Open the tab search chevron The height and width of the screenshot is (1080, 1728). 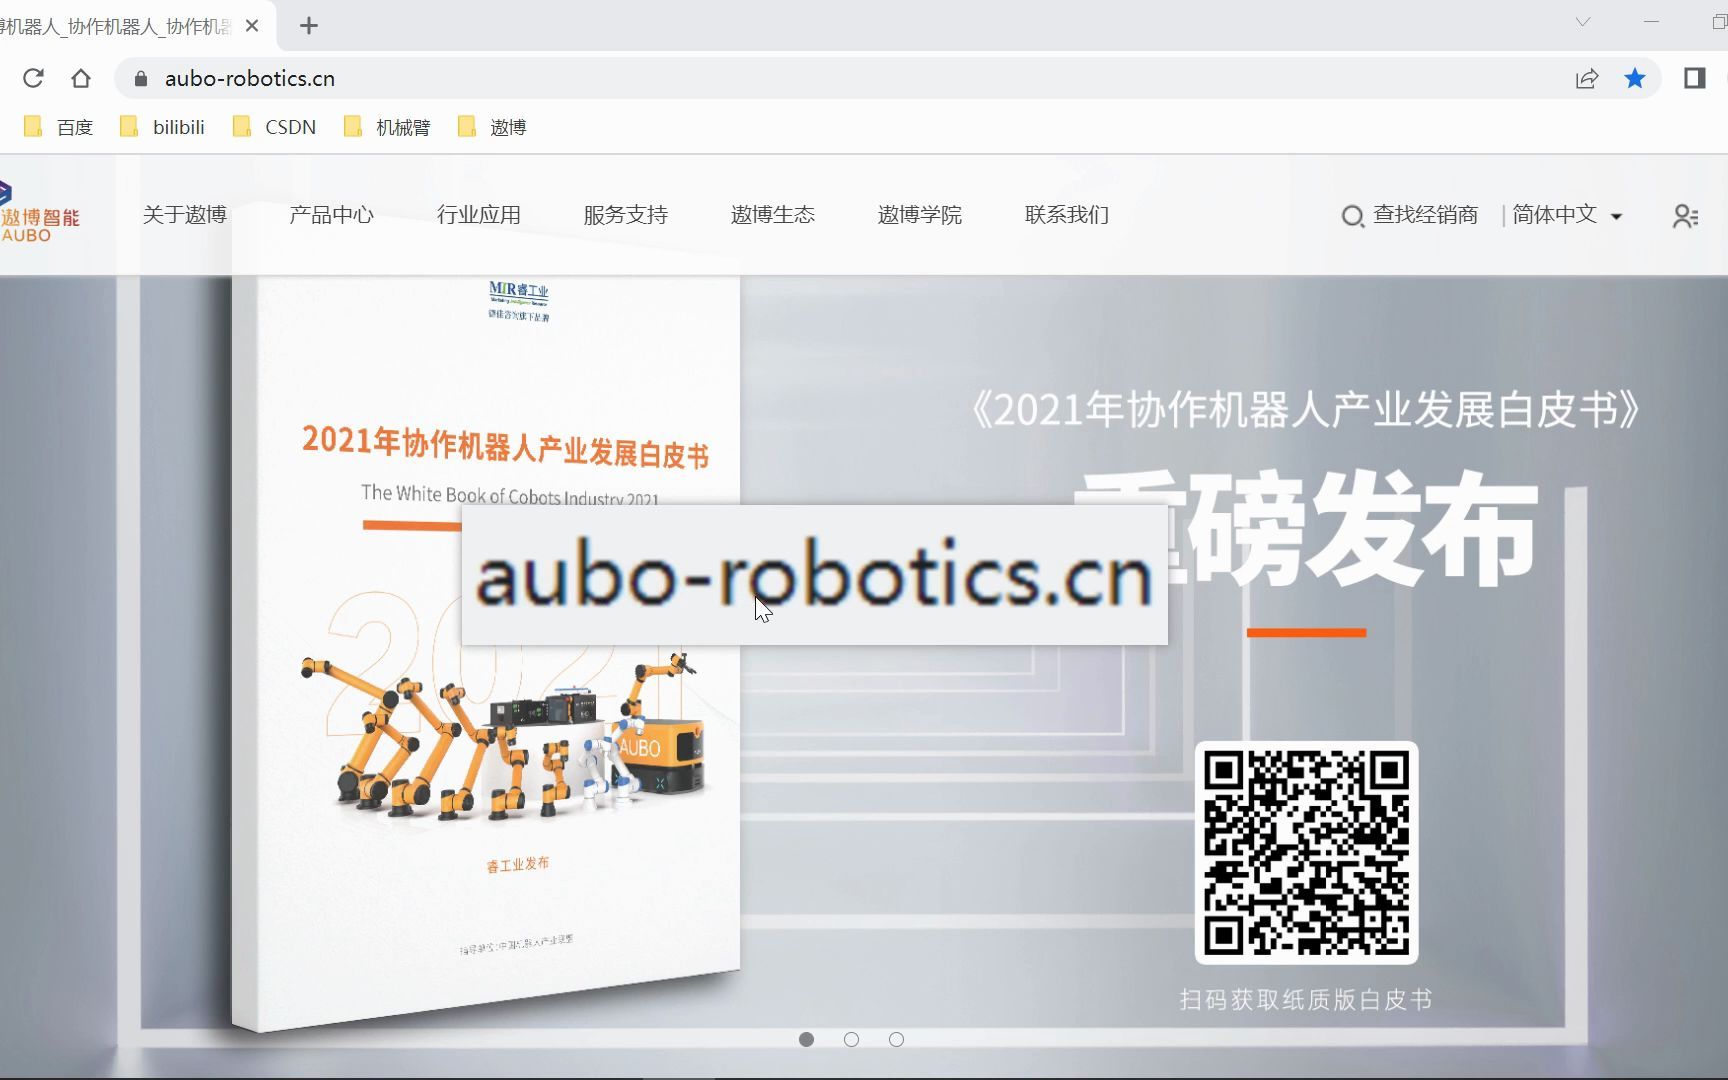click(x=1583, y=22)
